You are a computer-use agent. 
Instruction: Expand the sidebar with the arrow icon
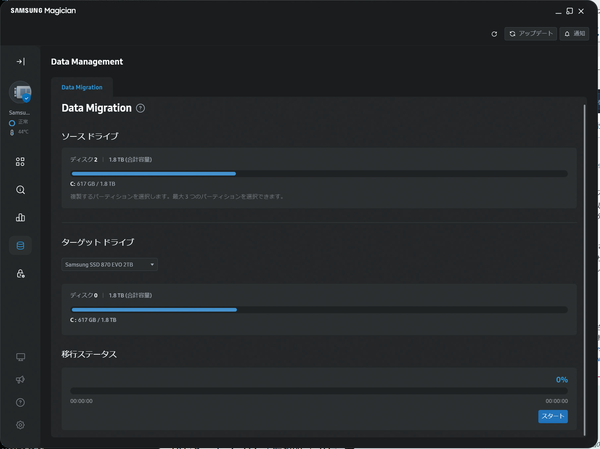coord(21,61)
